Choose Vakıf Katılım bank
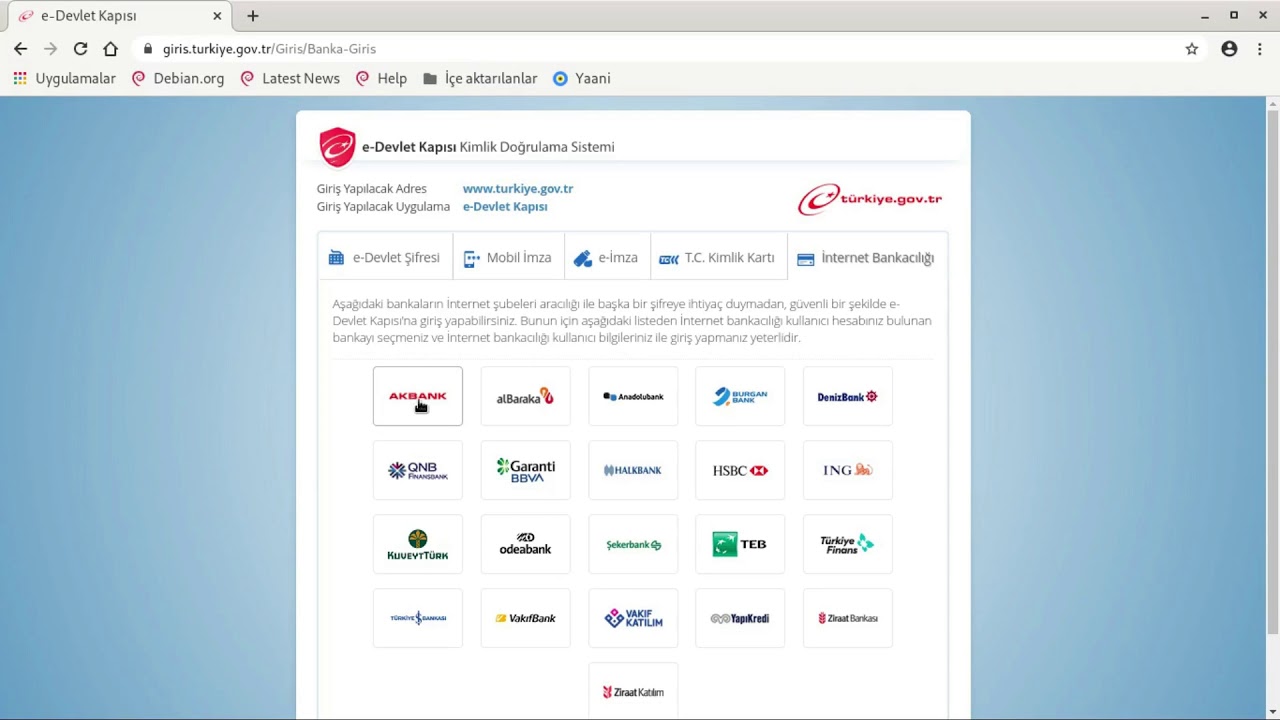Viewport: 1280px width, 720px height. pyautogui.click(x=633, y=618)
